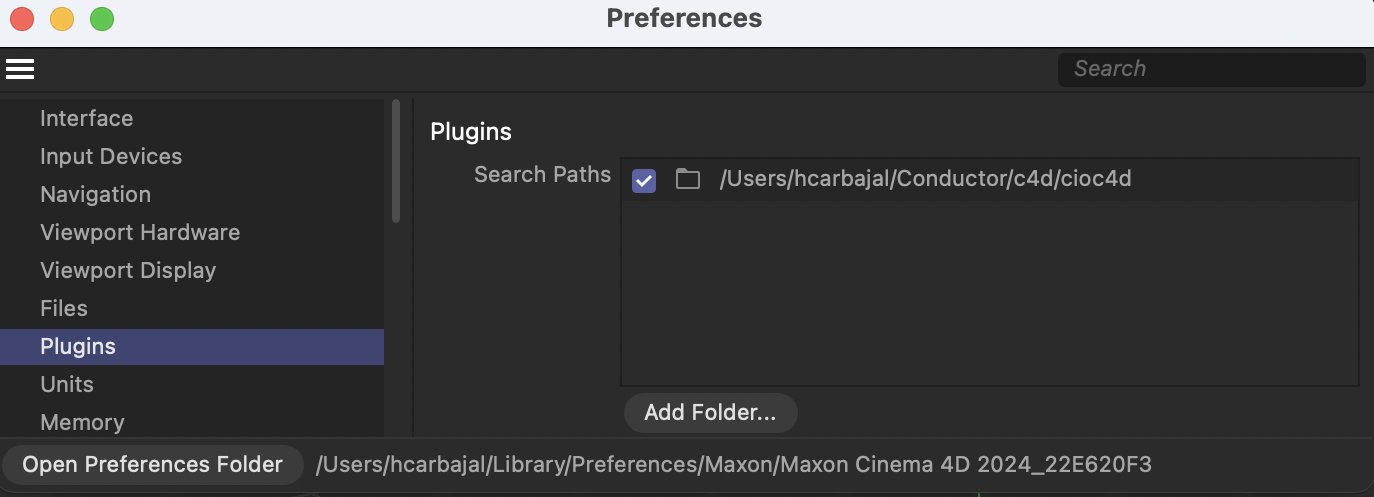Click the green zoom window button
Viewport: 1374px width, 497px height.
click(102, 19)
